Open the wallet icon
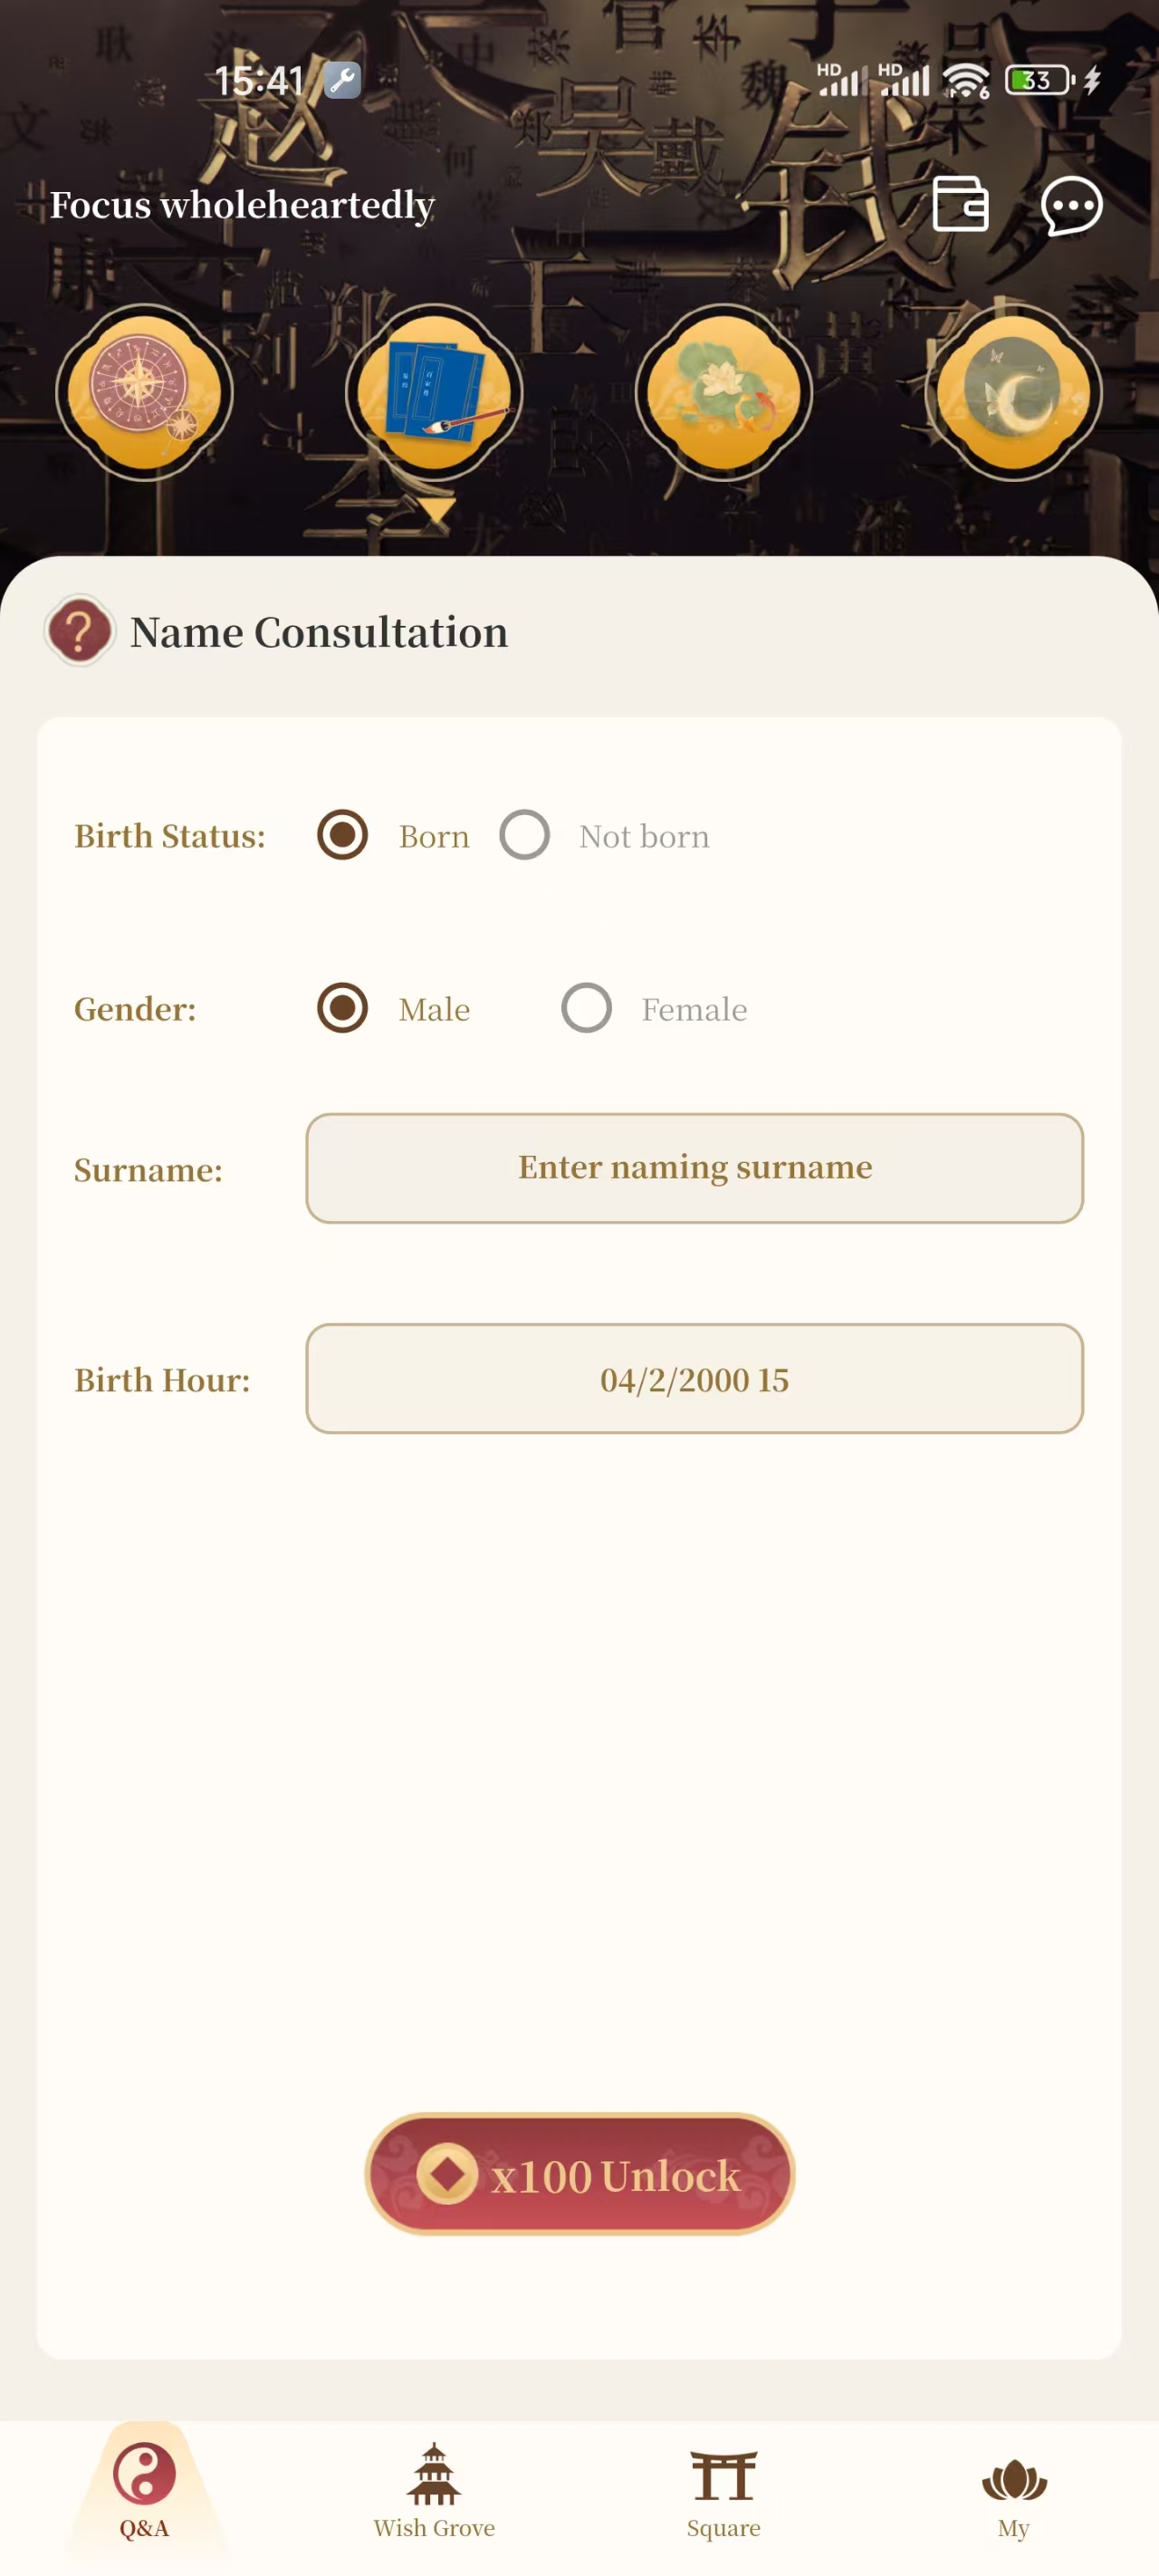This screenshot has width=1159, height=2576. coord(960,205)
